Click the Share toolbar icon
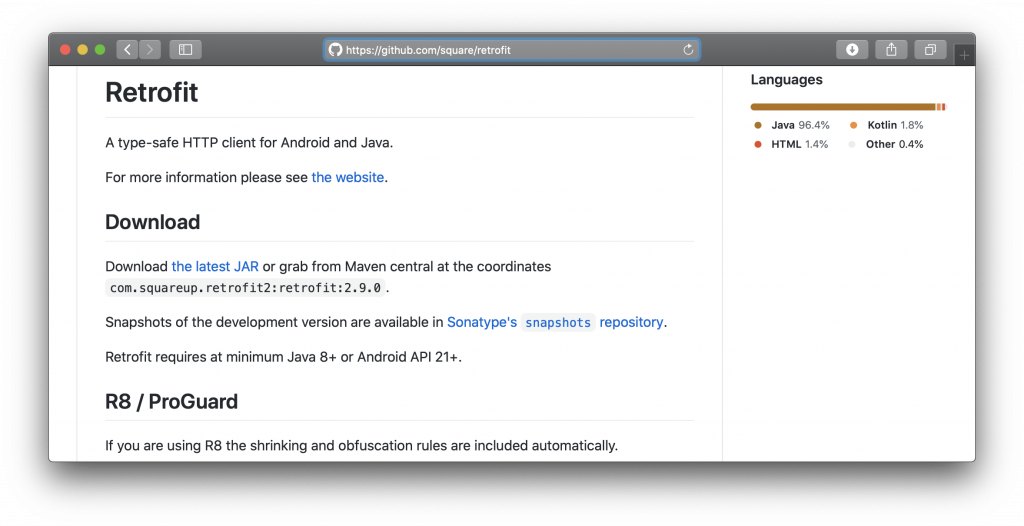 pos(890,49)
